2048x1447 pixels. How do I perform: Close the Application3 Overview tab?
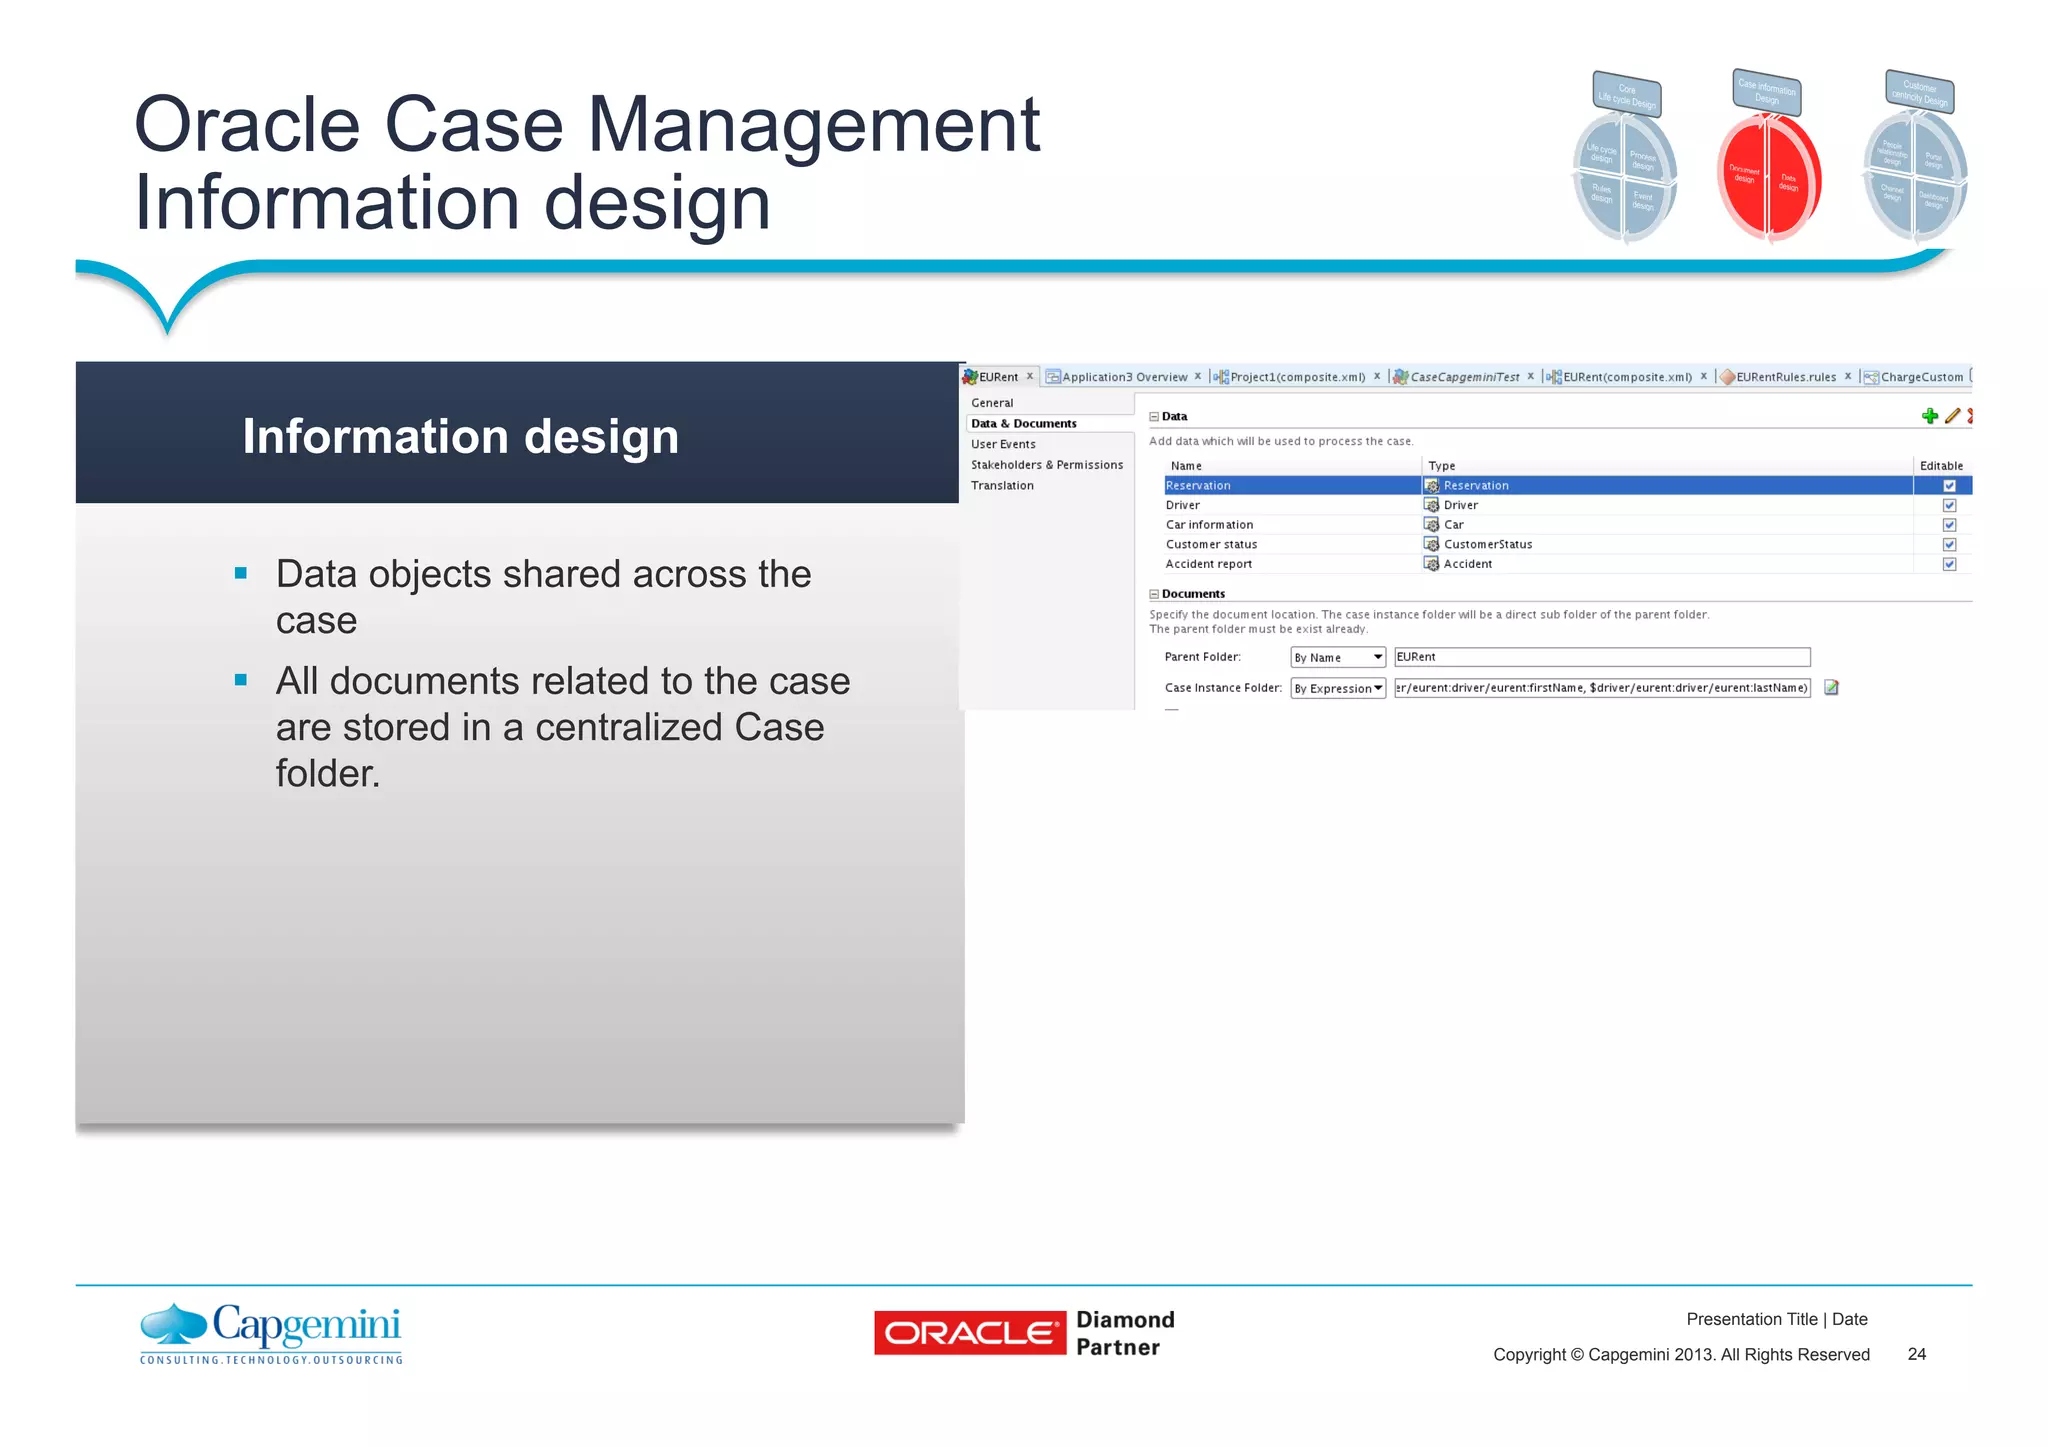point(1198,376)
